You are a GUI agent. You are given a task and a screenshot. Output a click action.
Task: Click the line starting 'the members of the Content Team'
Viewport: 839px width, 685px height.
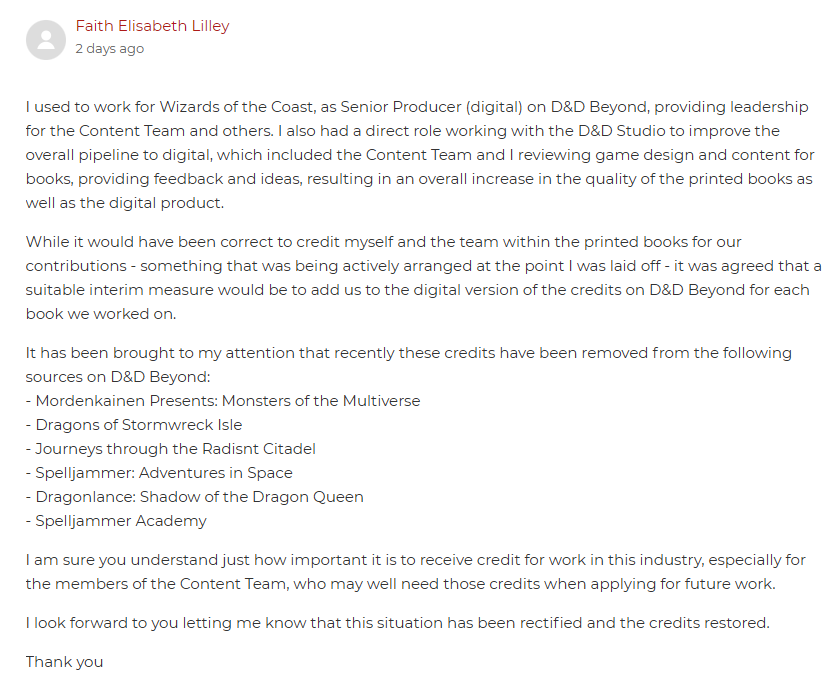[x=400, y=584]
